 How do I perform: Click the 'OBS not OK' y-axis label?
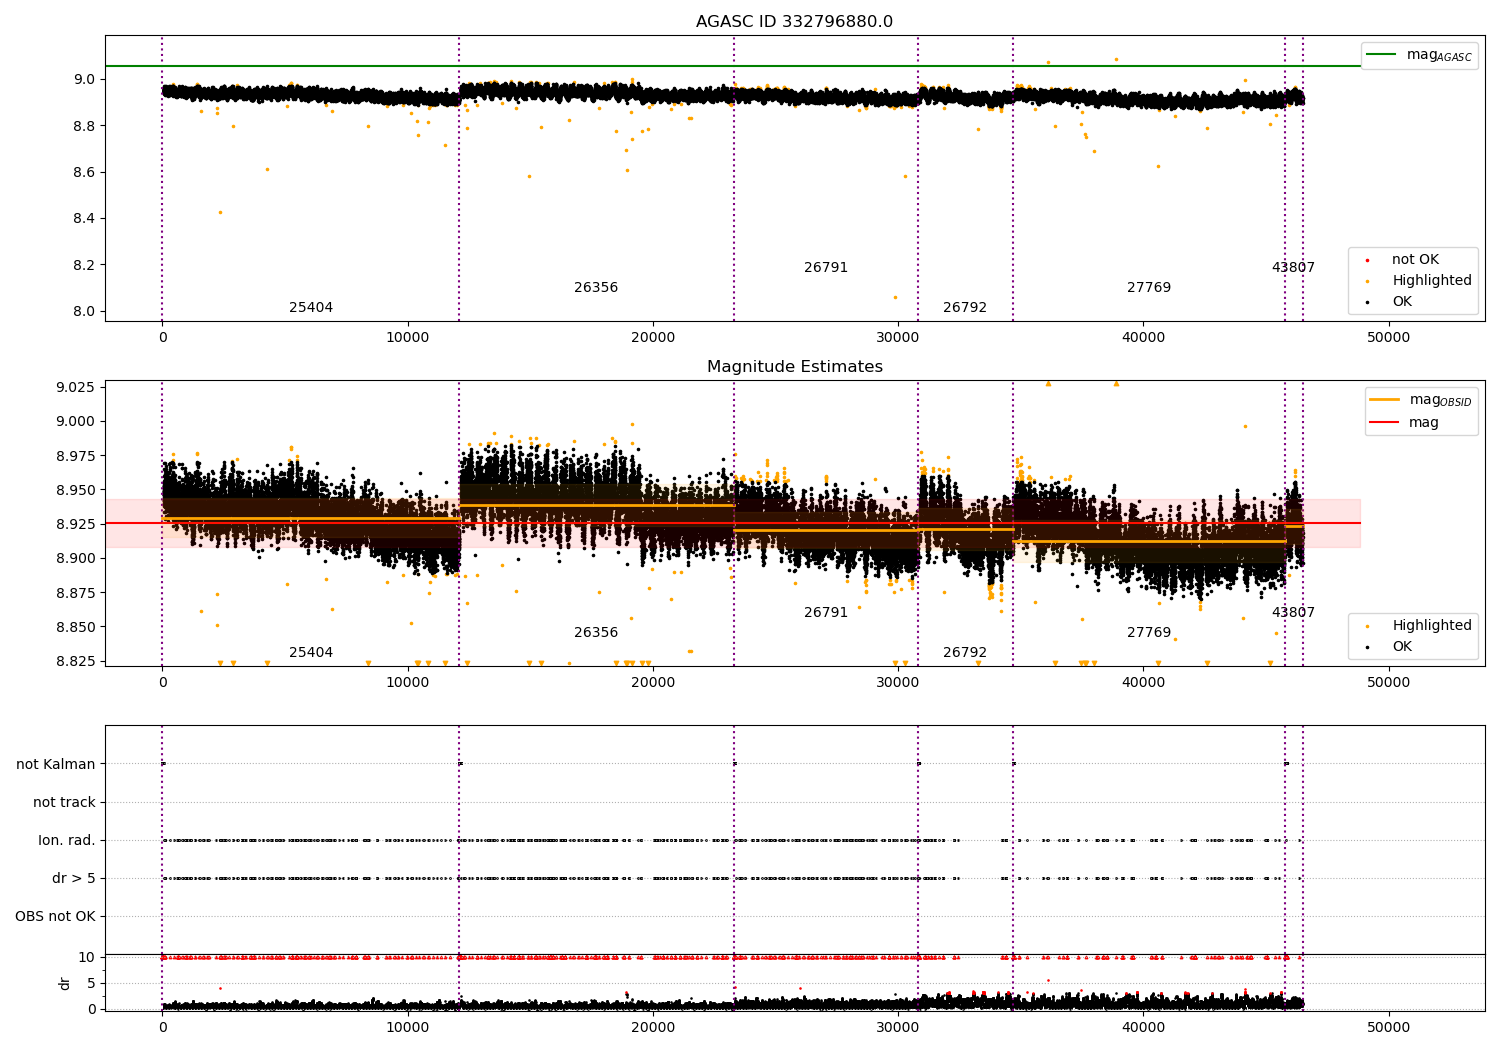click(x=55, y=917)
